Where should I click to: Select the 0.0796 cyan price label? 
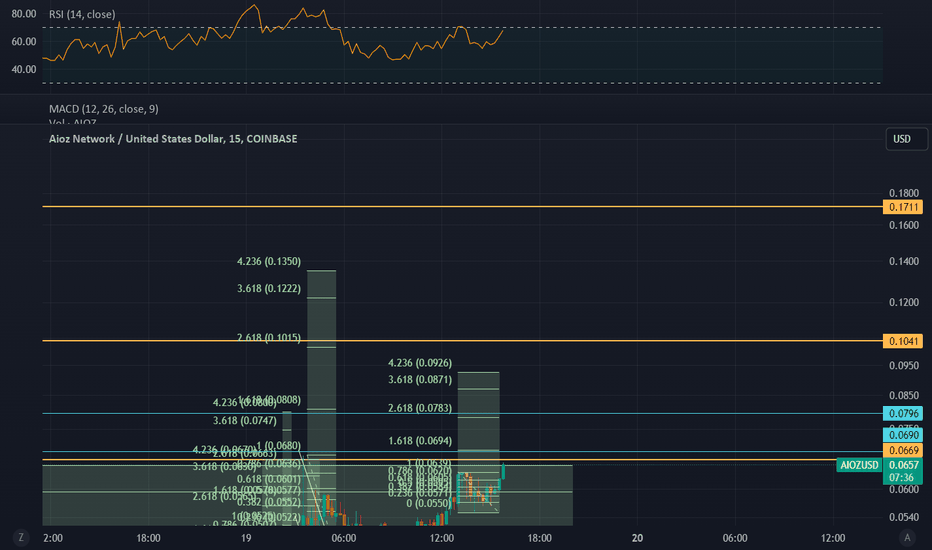point(903,413)
